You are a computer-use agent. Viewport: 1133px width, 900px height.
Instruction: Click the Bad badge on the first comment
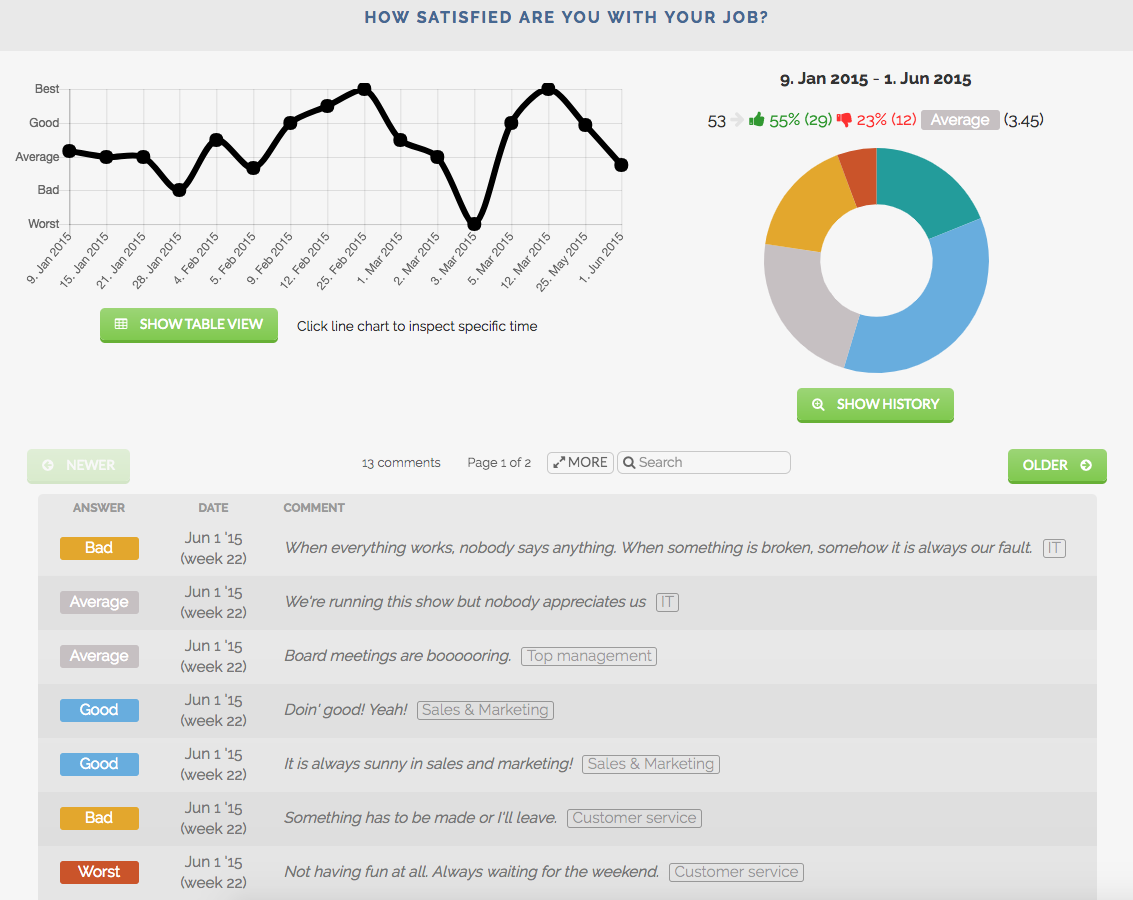(x=99, y=548)
